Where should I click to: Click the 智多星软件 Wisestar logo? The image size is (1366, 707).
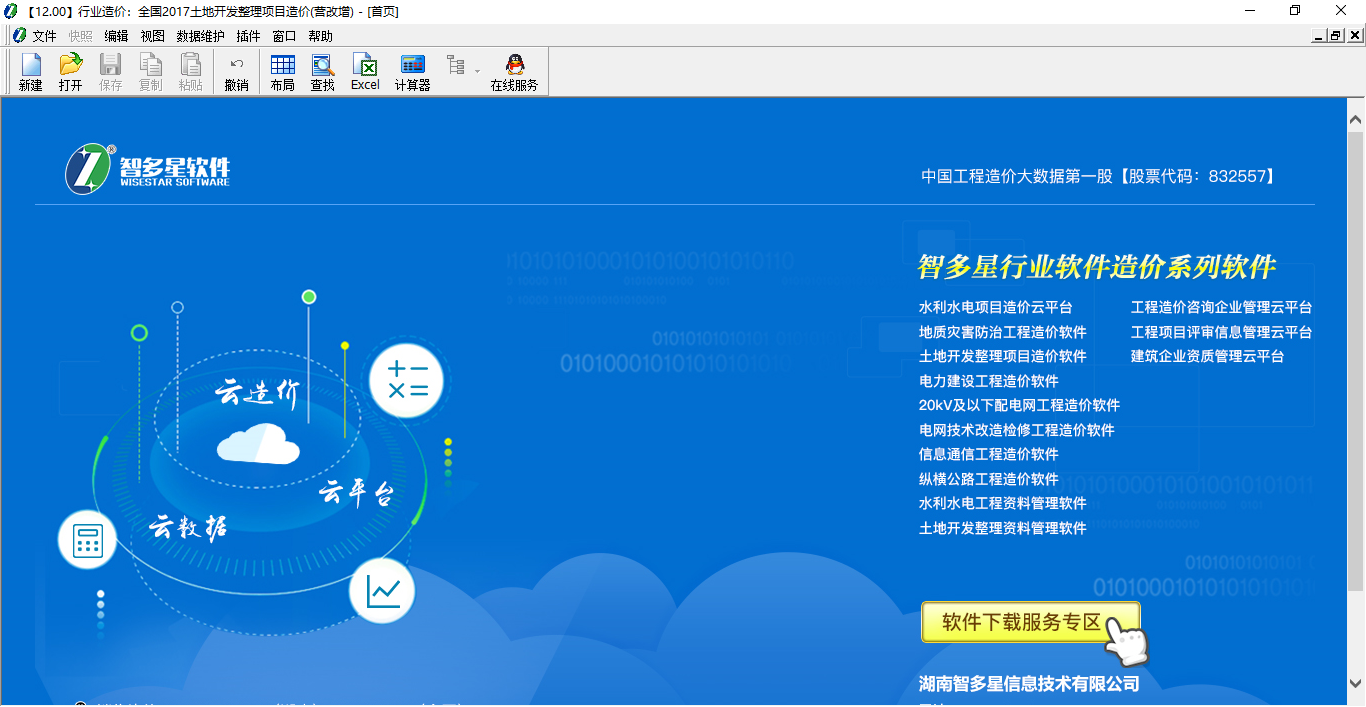pyautogui.click(x=148, y=168)
